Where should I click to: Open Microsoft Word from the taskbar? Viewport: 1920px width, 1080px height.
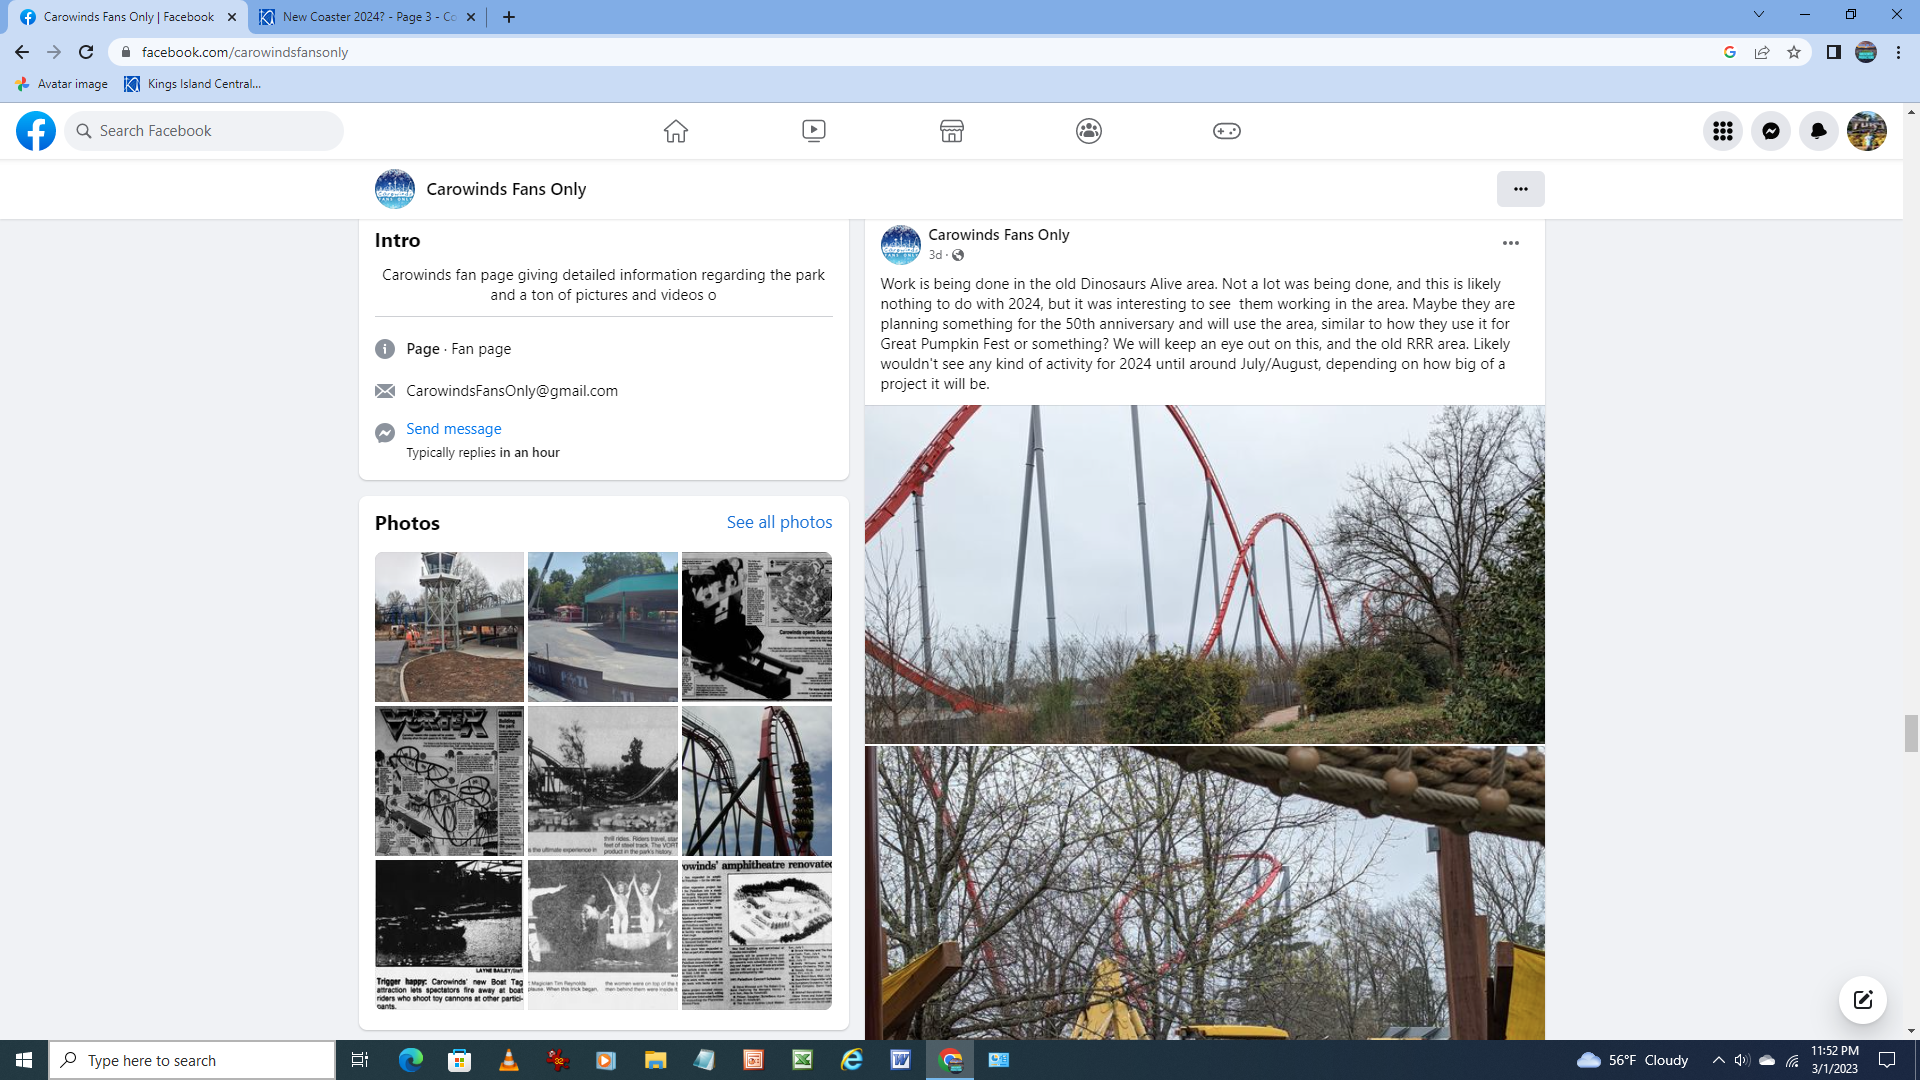(901, 1060)
